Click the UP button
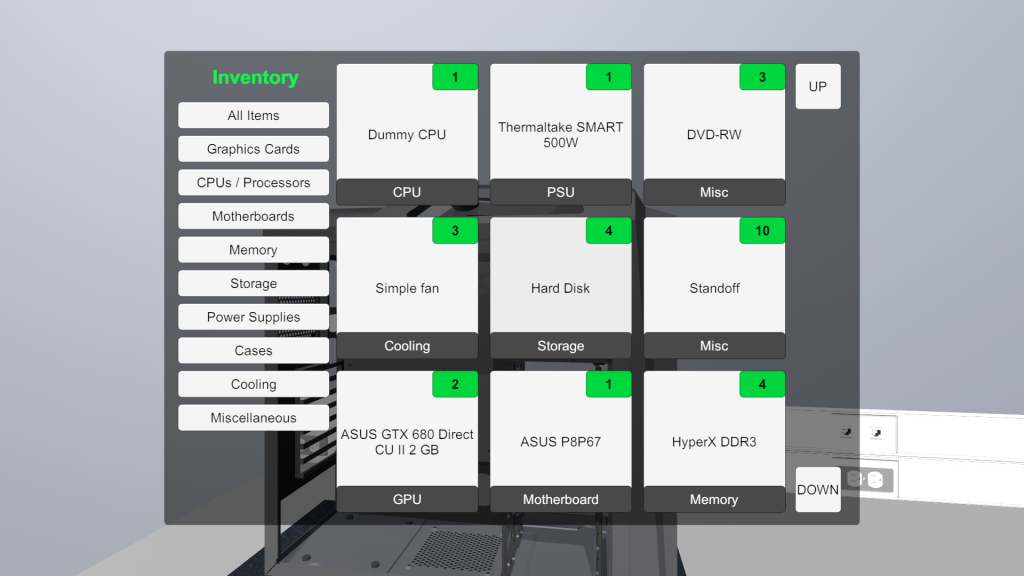Viewport: 1024px width, 576px height. [818, 86]
